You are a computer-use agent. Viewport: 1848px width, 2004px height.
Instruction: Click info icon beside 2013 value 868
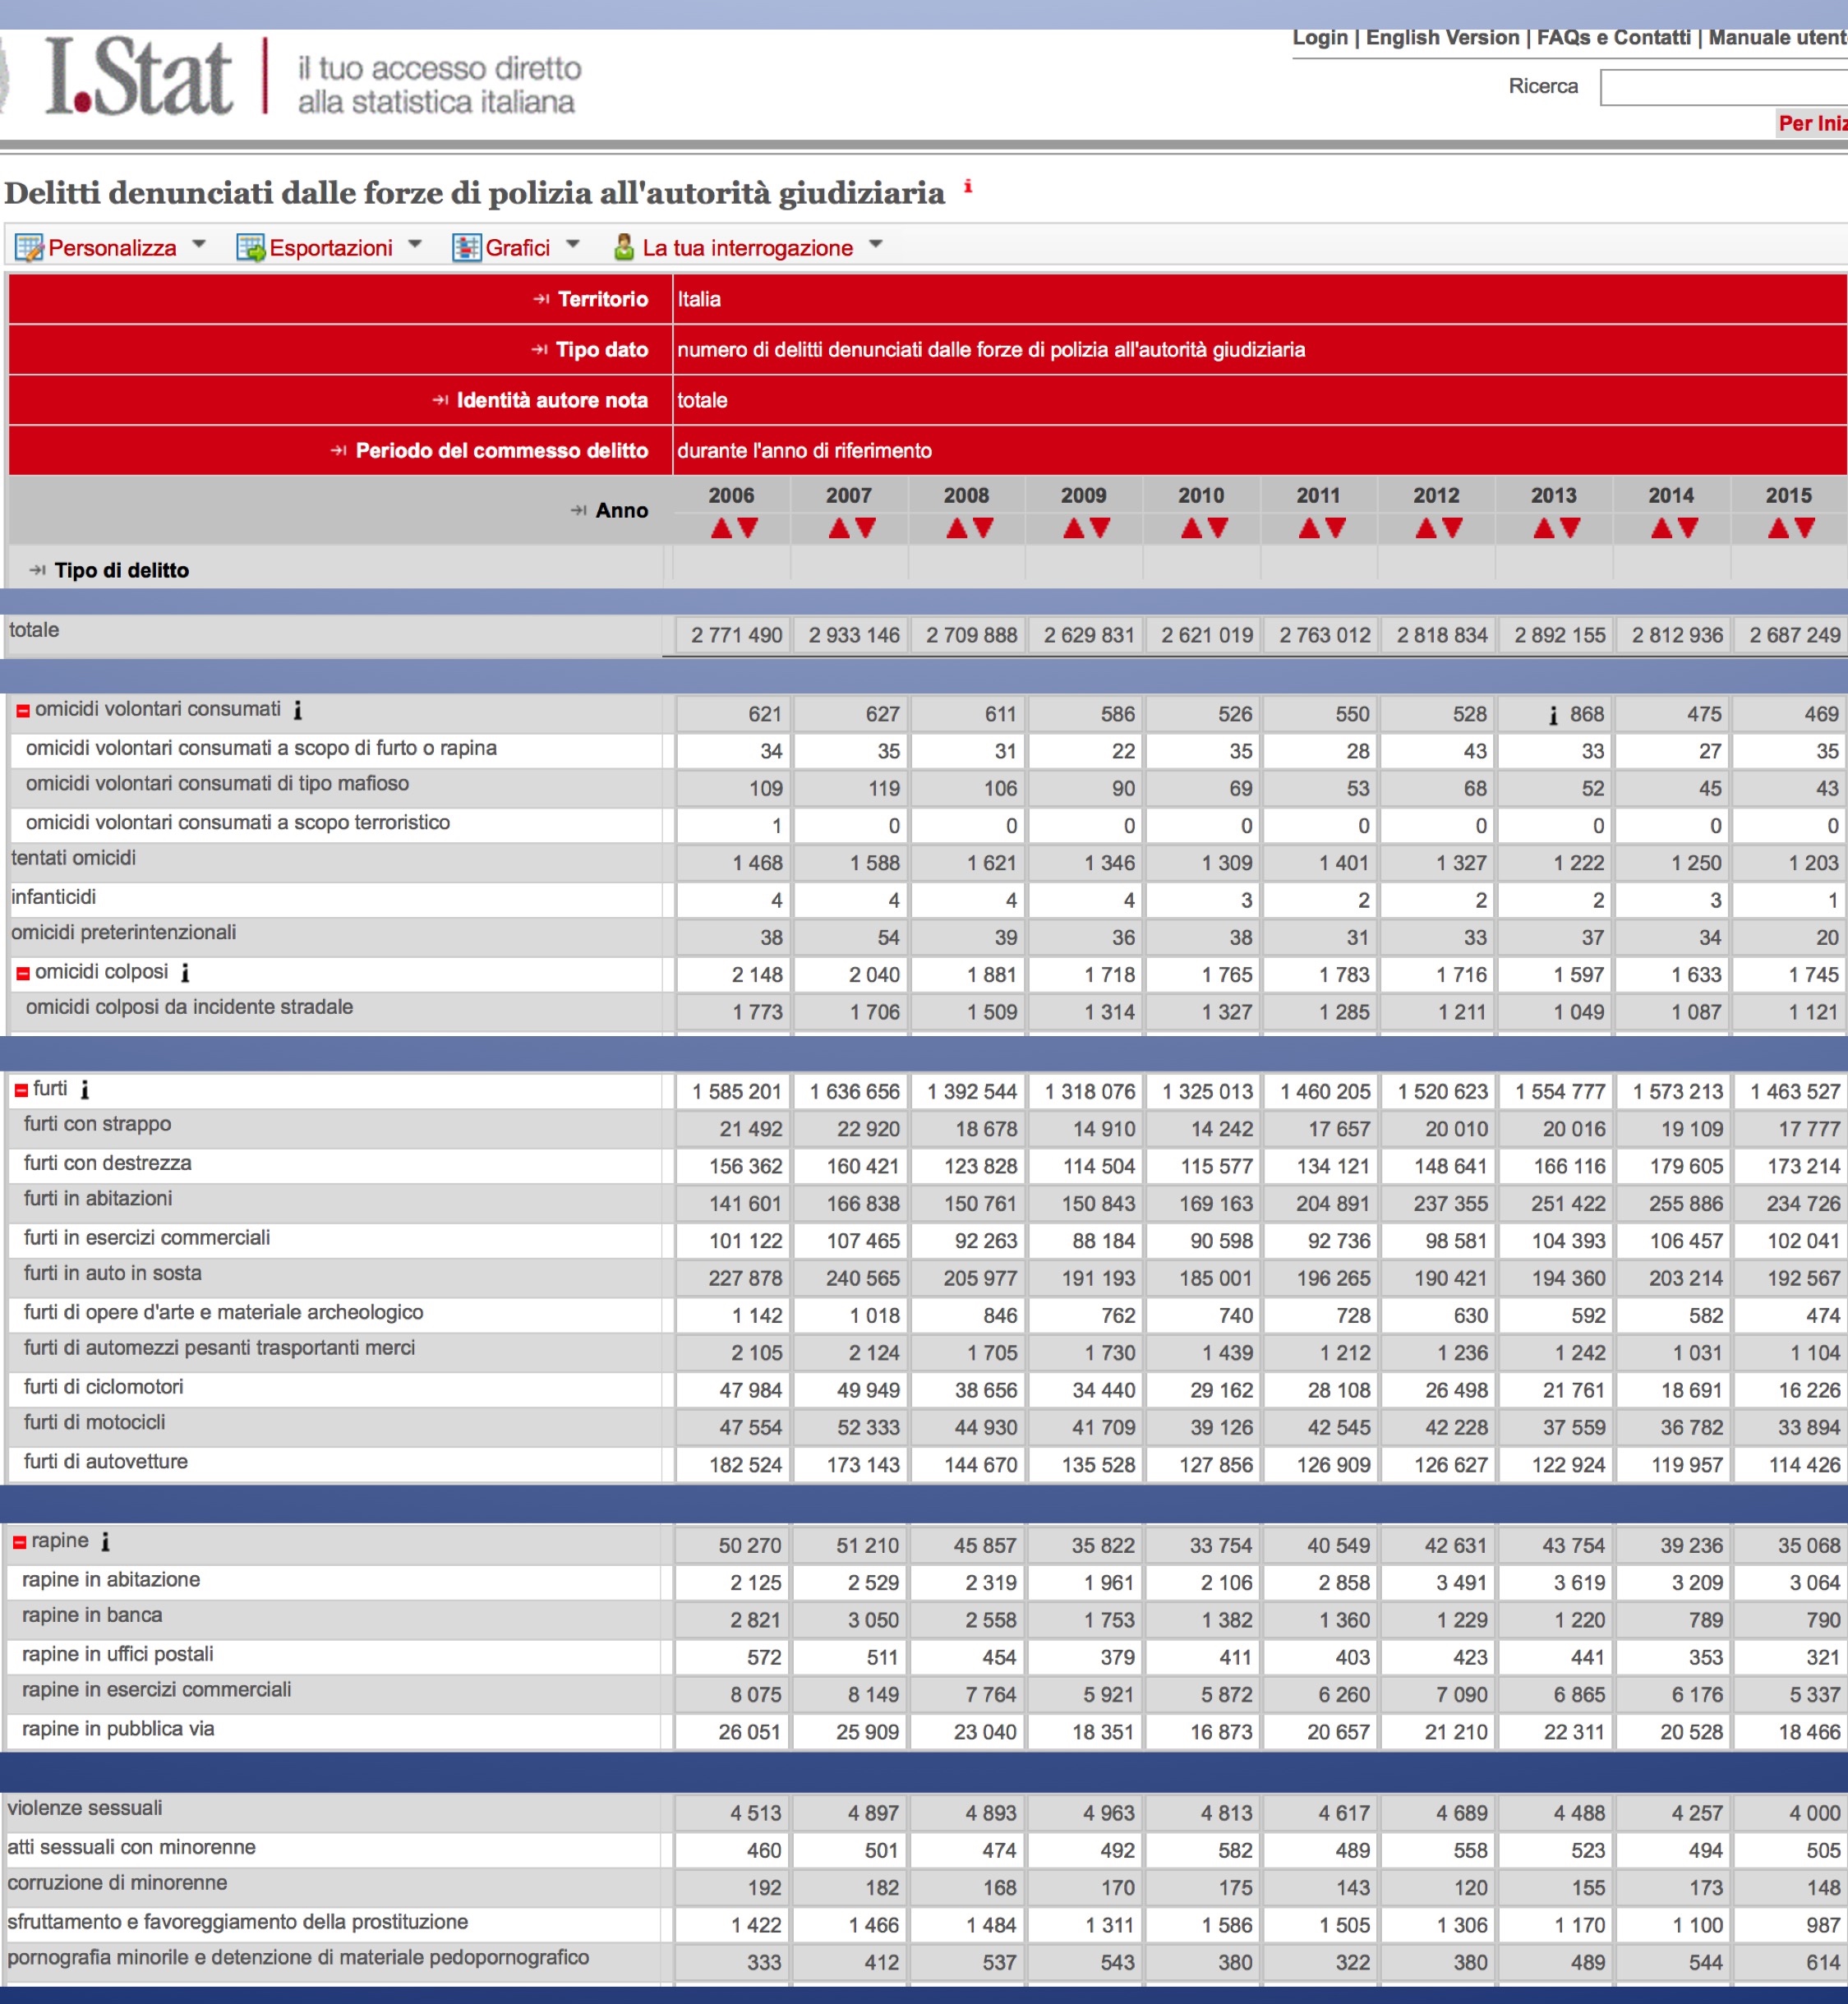(x=1553, y=716)
